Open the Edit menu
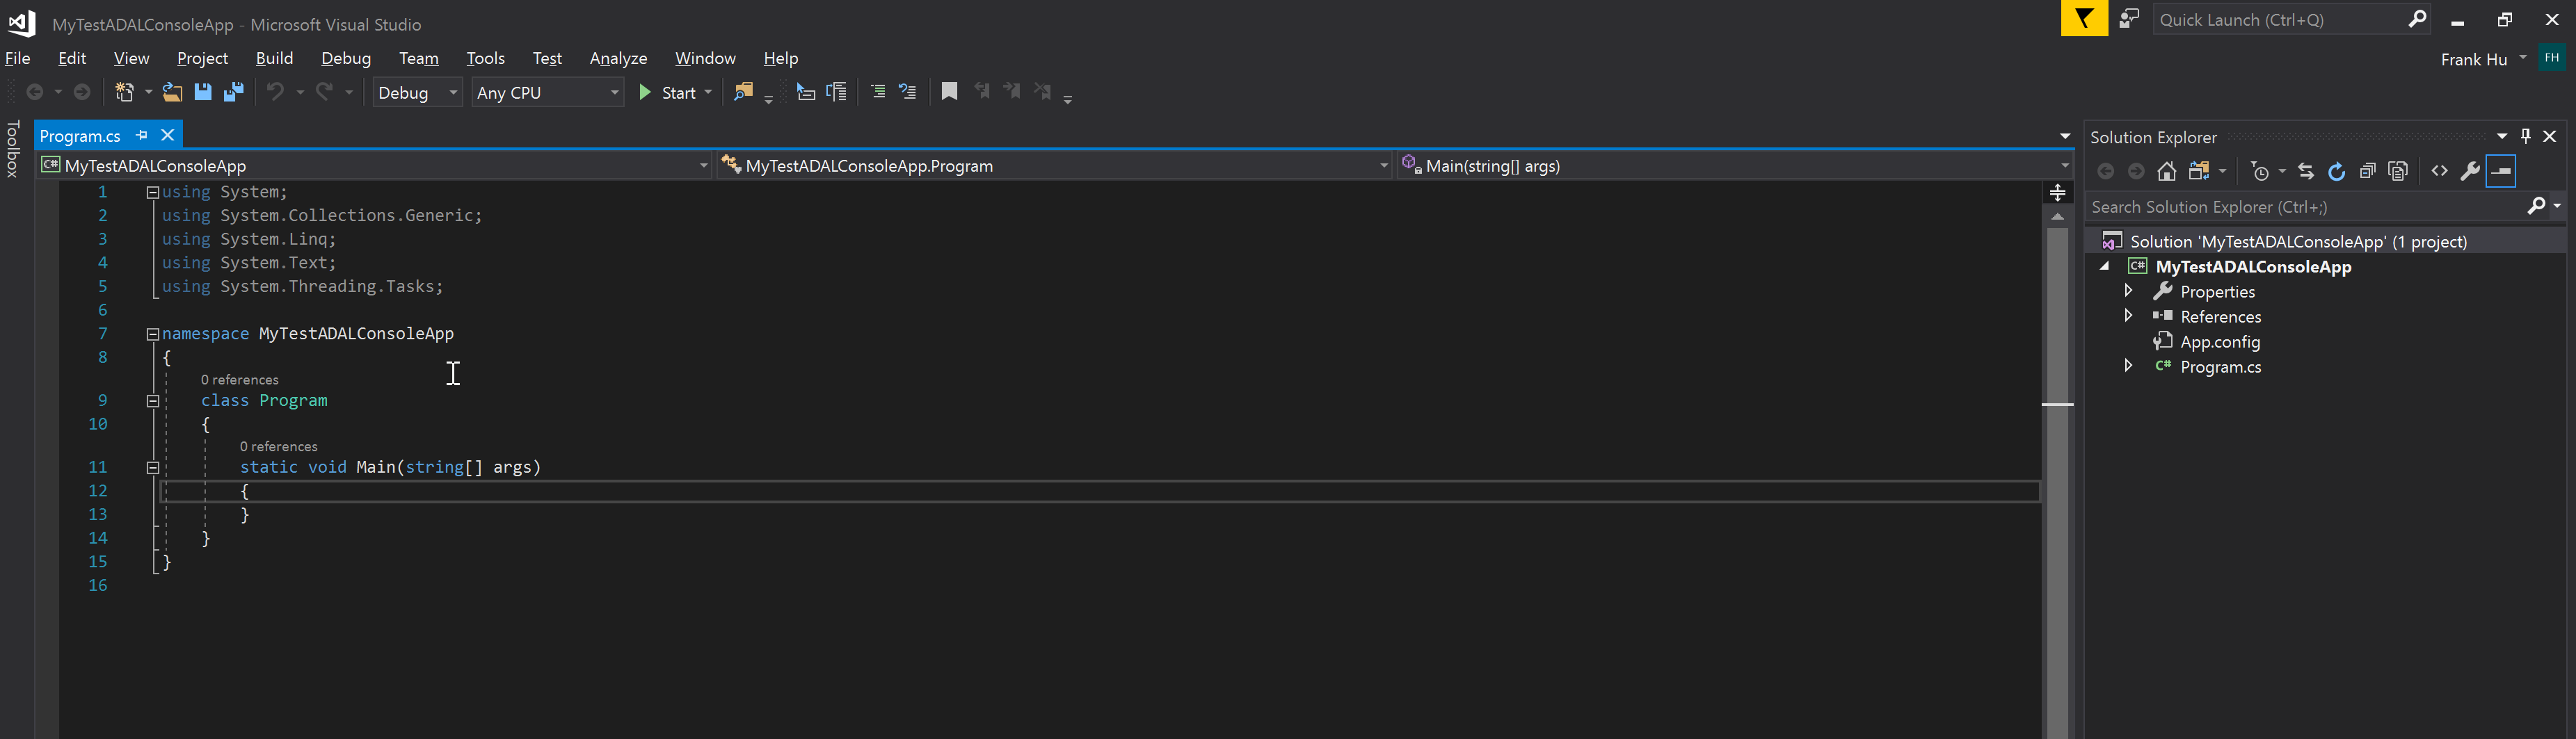This screenshot has height=739, width=2576. (x=72, y=58)
